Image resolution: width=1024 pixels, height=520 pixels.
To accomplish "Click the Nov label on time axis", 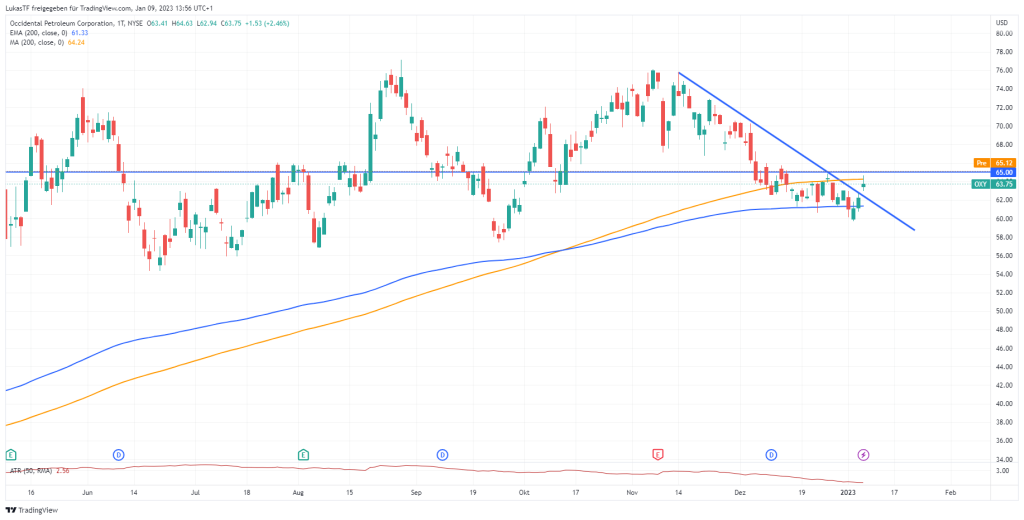I will (631, 493).
